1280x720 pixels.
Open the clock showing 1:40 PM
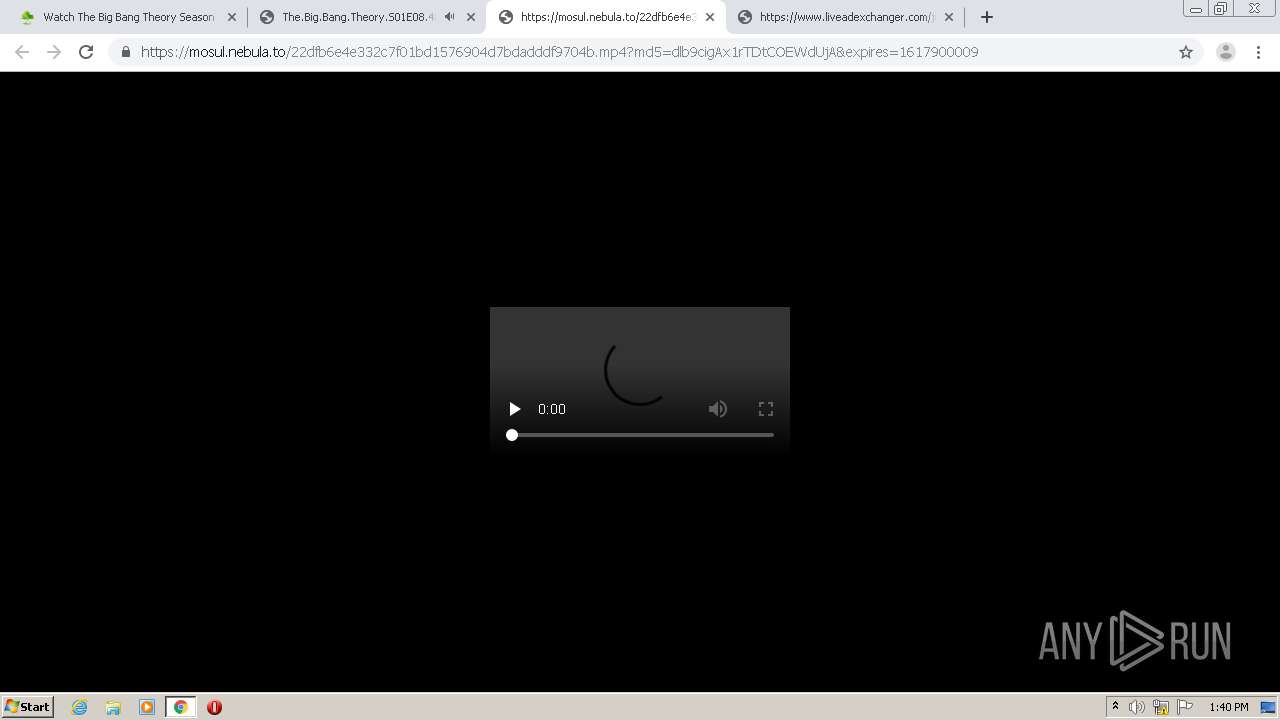[x=1229, y=707]
